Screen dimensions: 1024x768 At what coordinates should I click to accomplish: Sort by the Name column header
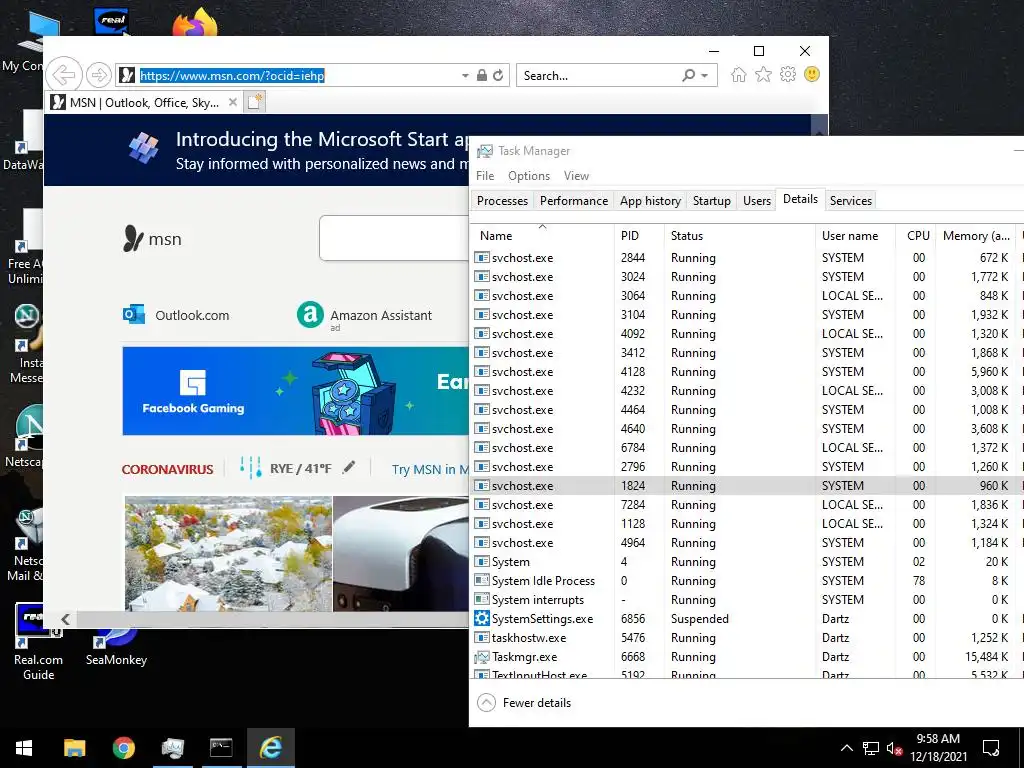tap(542, 236)
